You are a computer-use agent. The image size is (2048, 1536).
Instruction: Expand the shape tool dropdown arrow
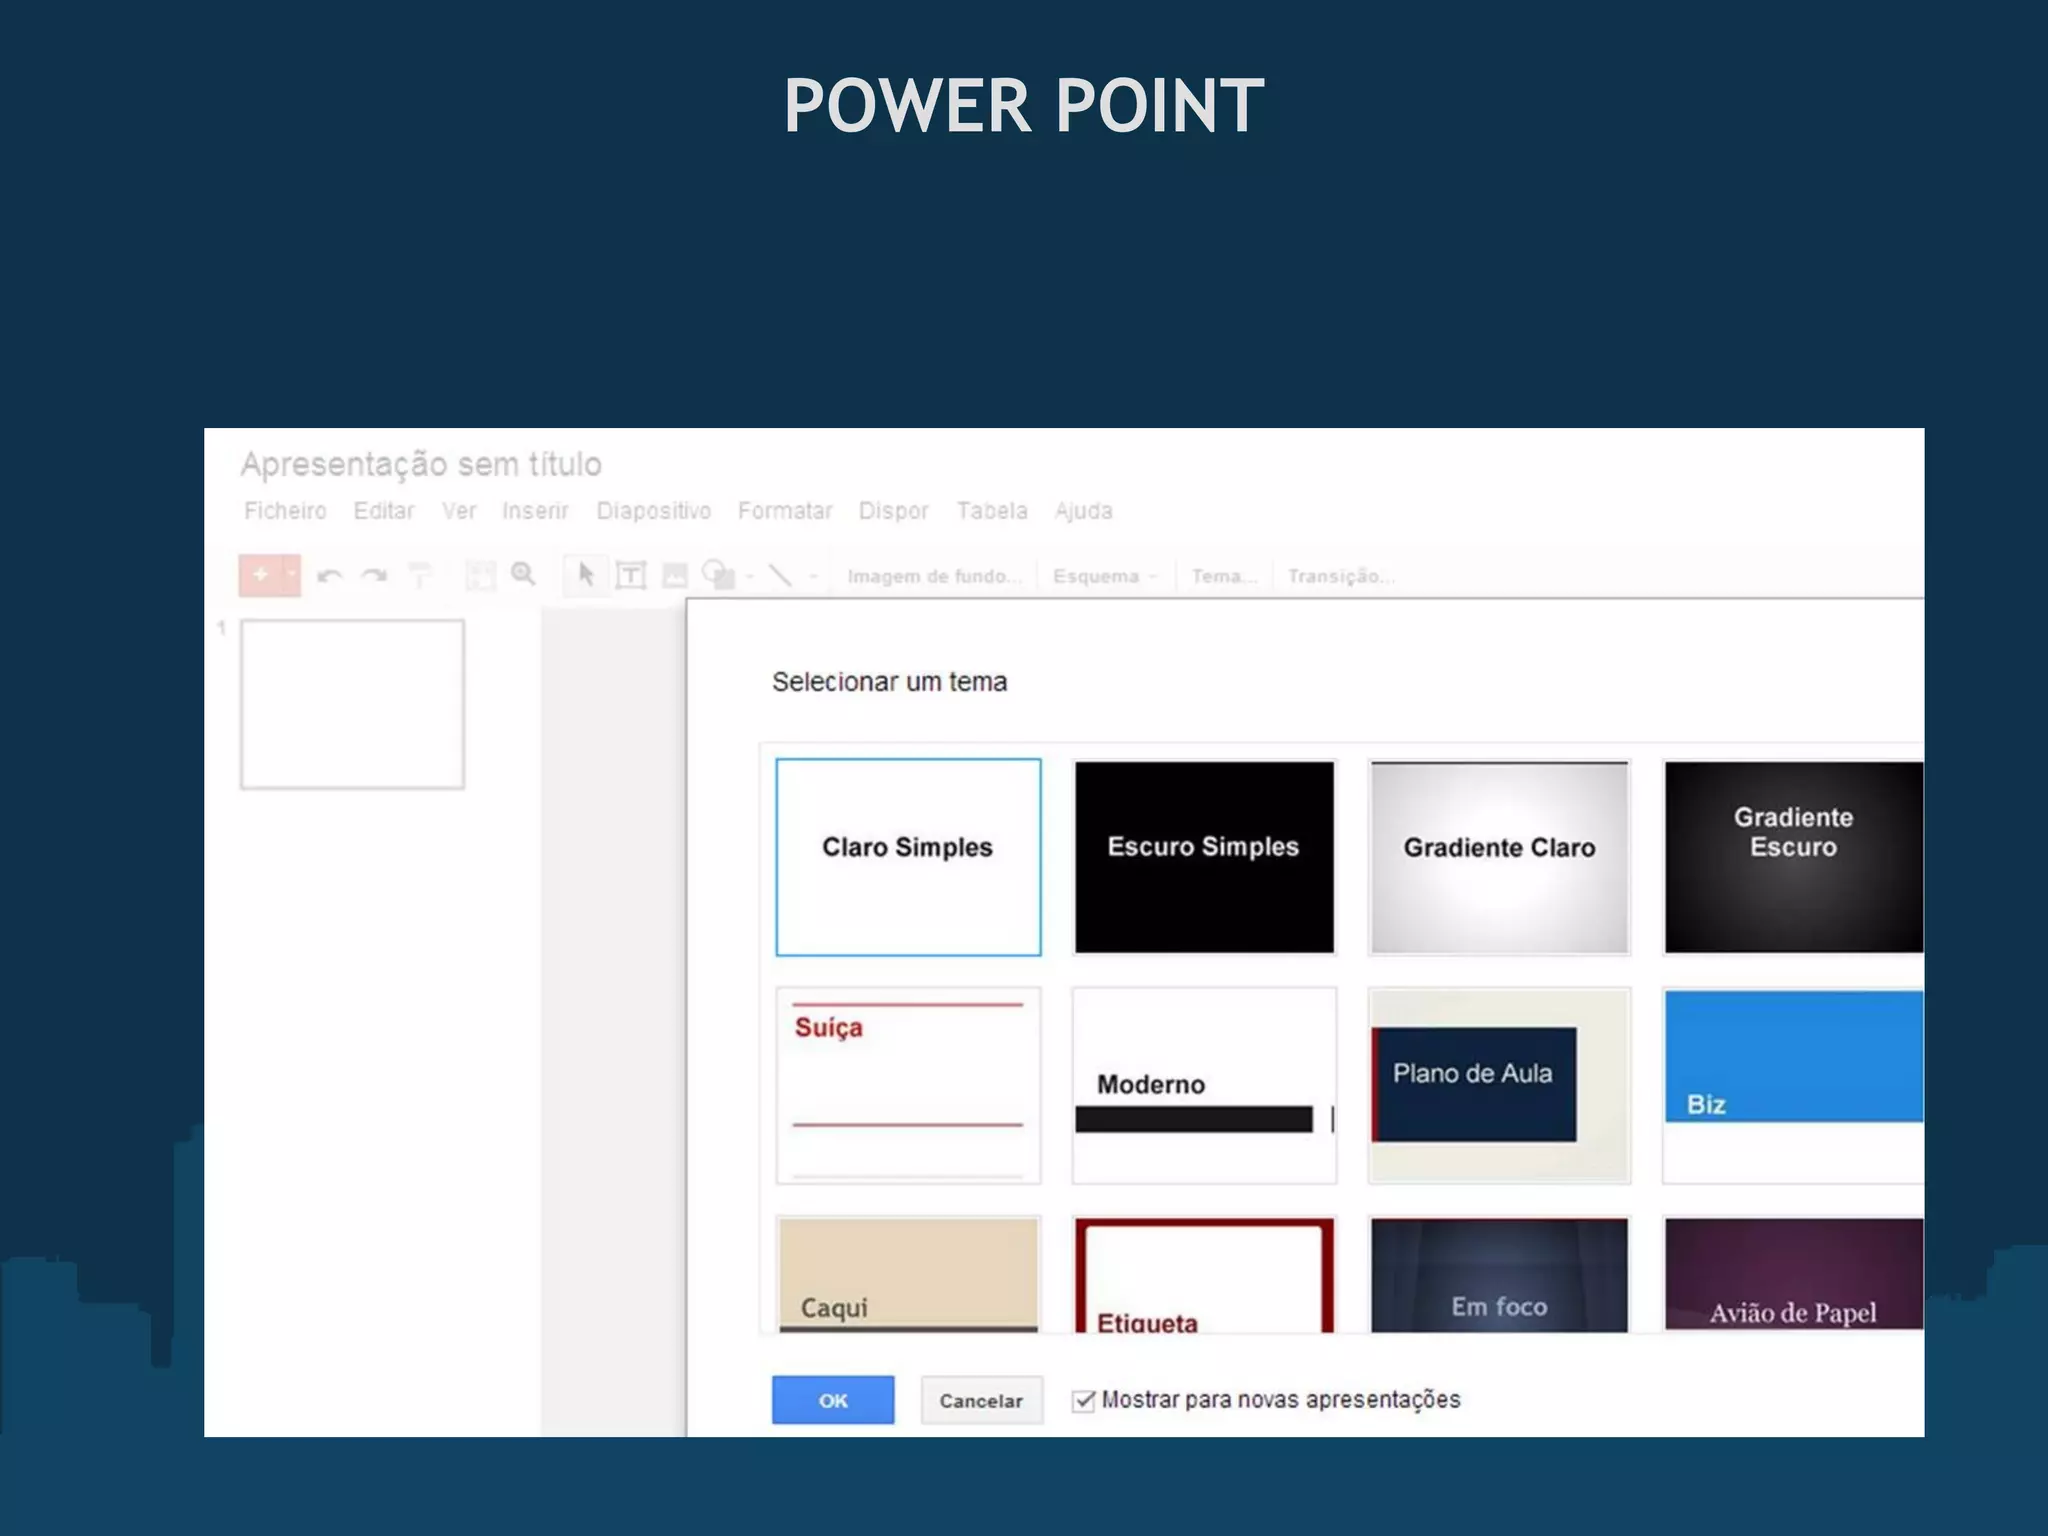point(750,576)
